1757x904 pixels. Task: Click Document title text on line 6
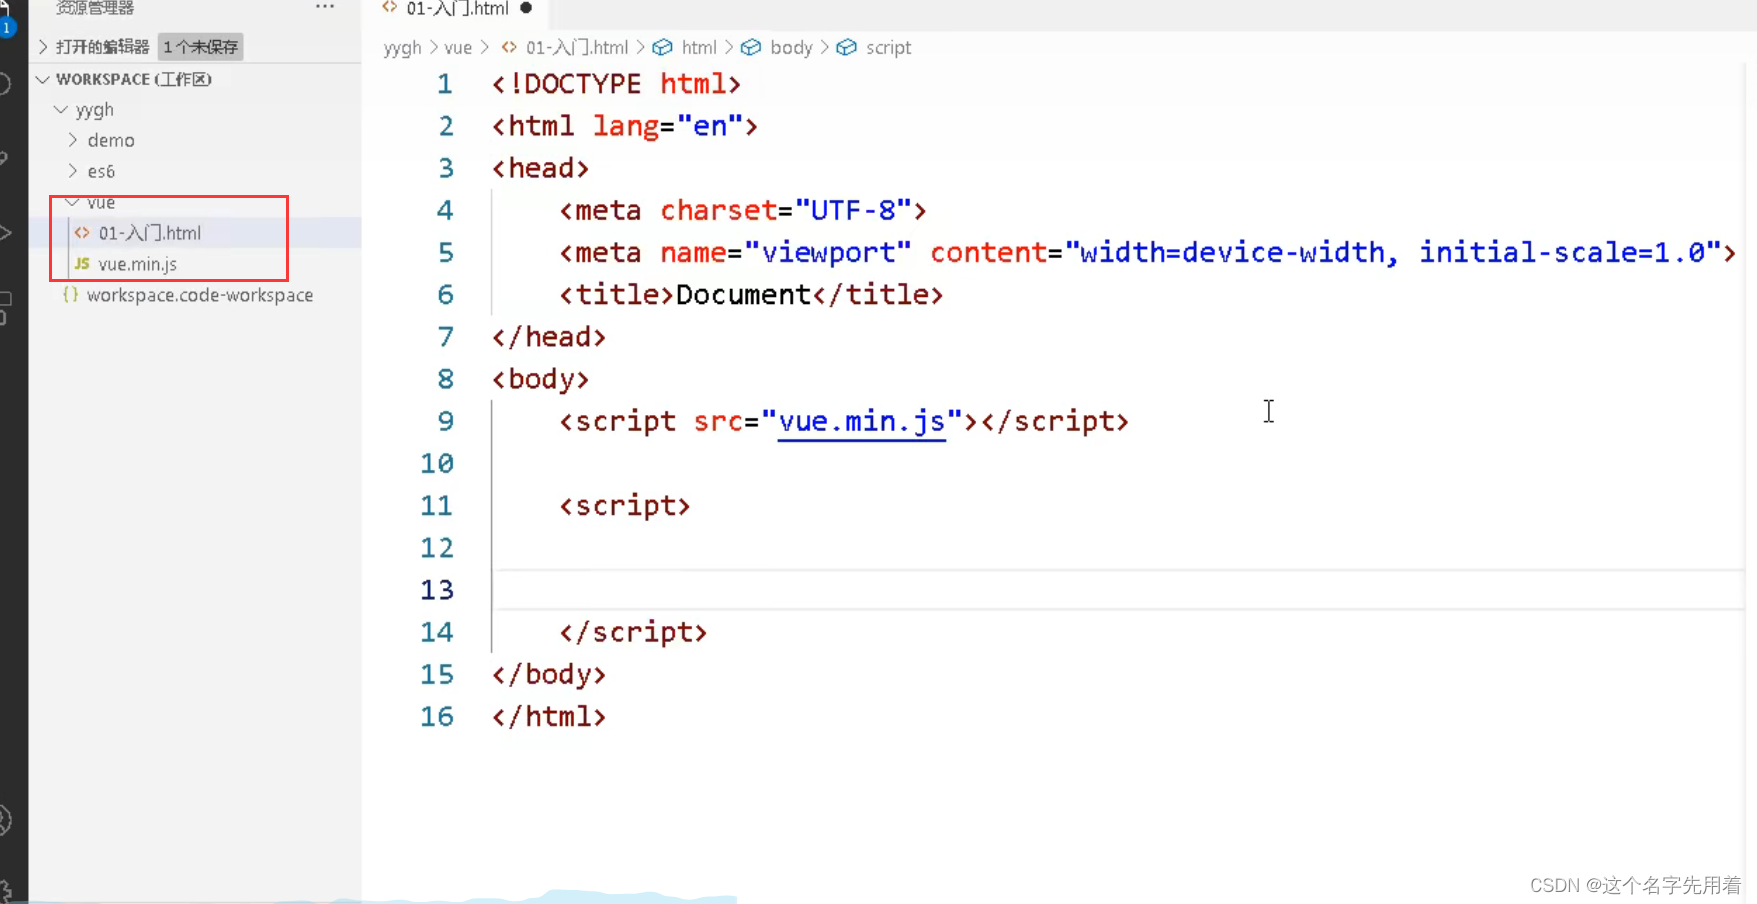point(743,295)
